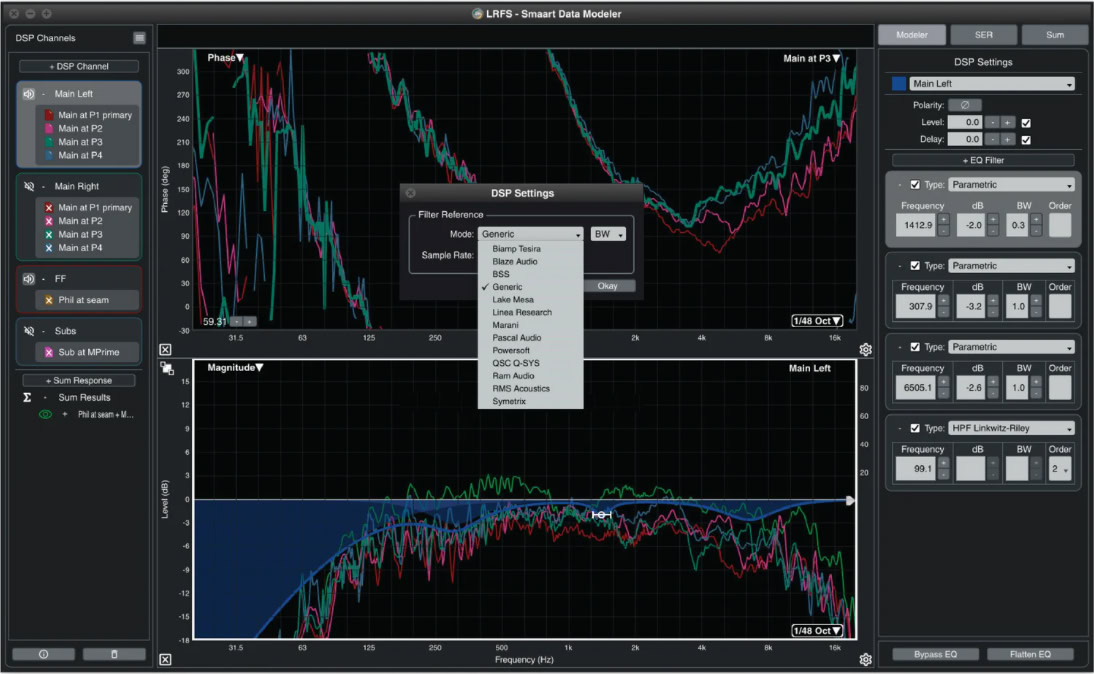Expand the Magnitude plot type menu

coord(233,368)
